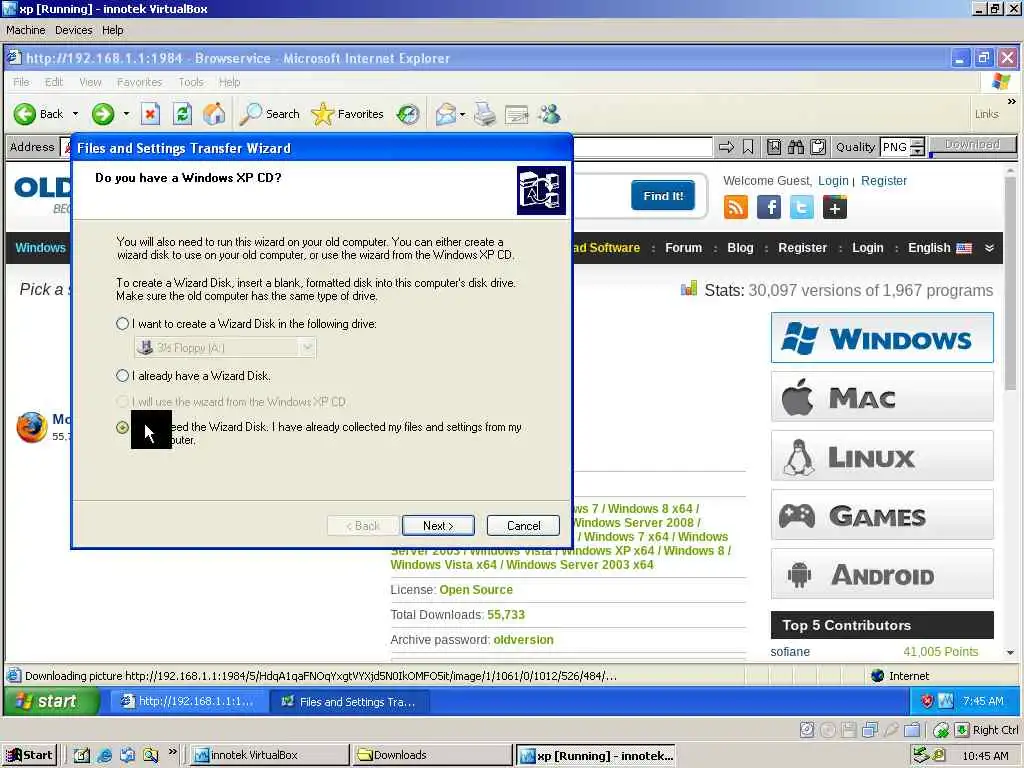Open Favorites star toolbar button
Viewport: 1024px width, 768px height.
point(347,114)
